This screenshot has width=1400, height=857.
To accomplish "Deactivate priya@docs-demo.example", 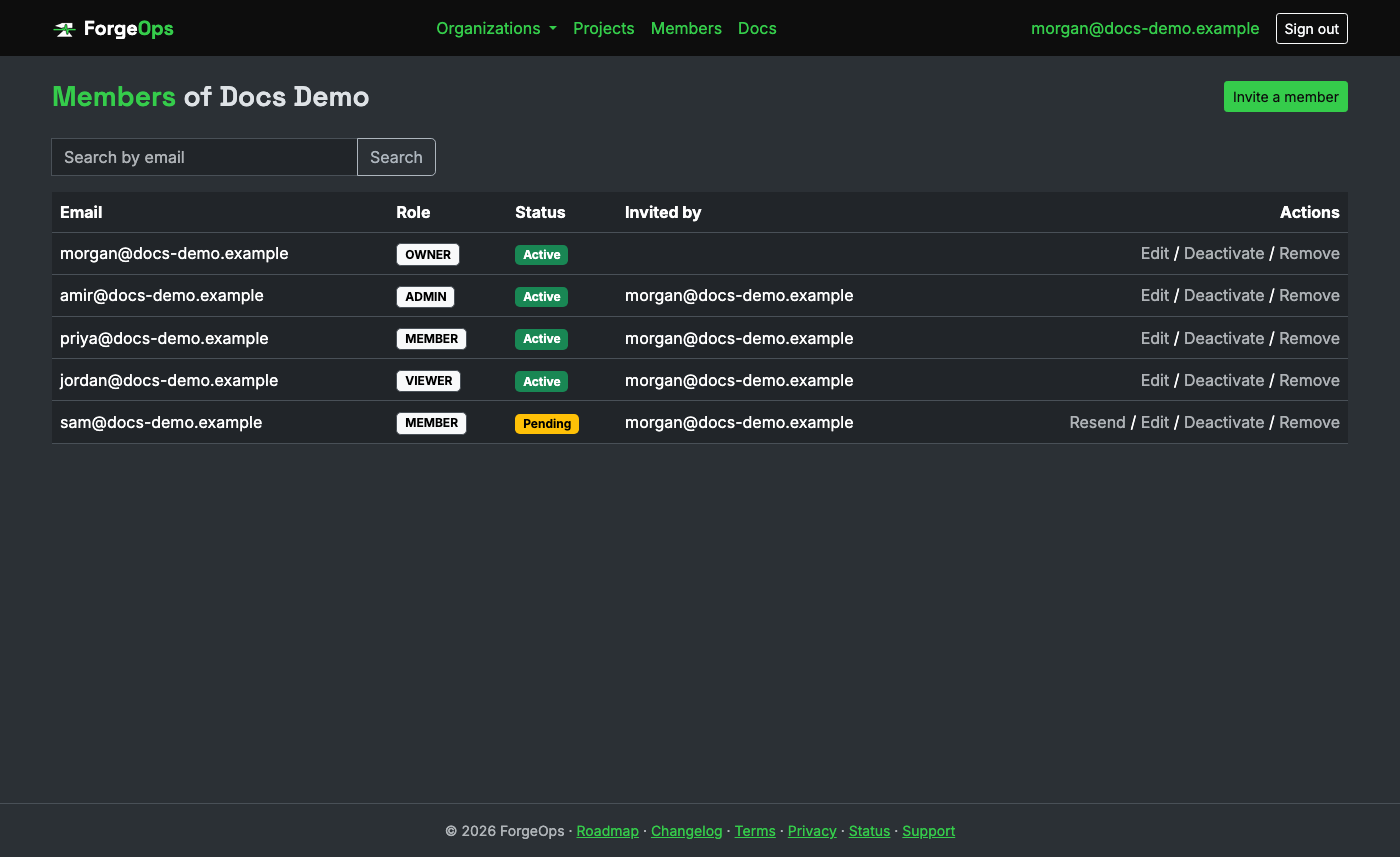I will tap(1224, 338).
